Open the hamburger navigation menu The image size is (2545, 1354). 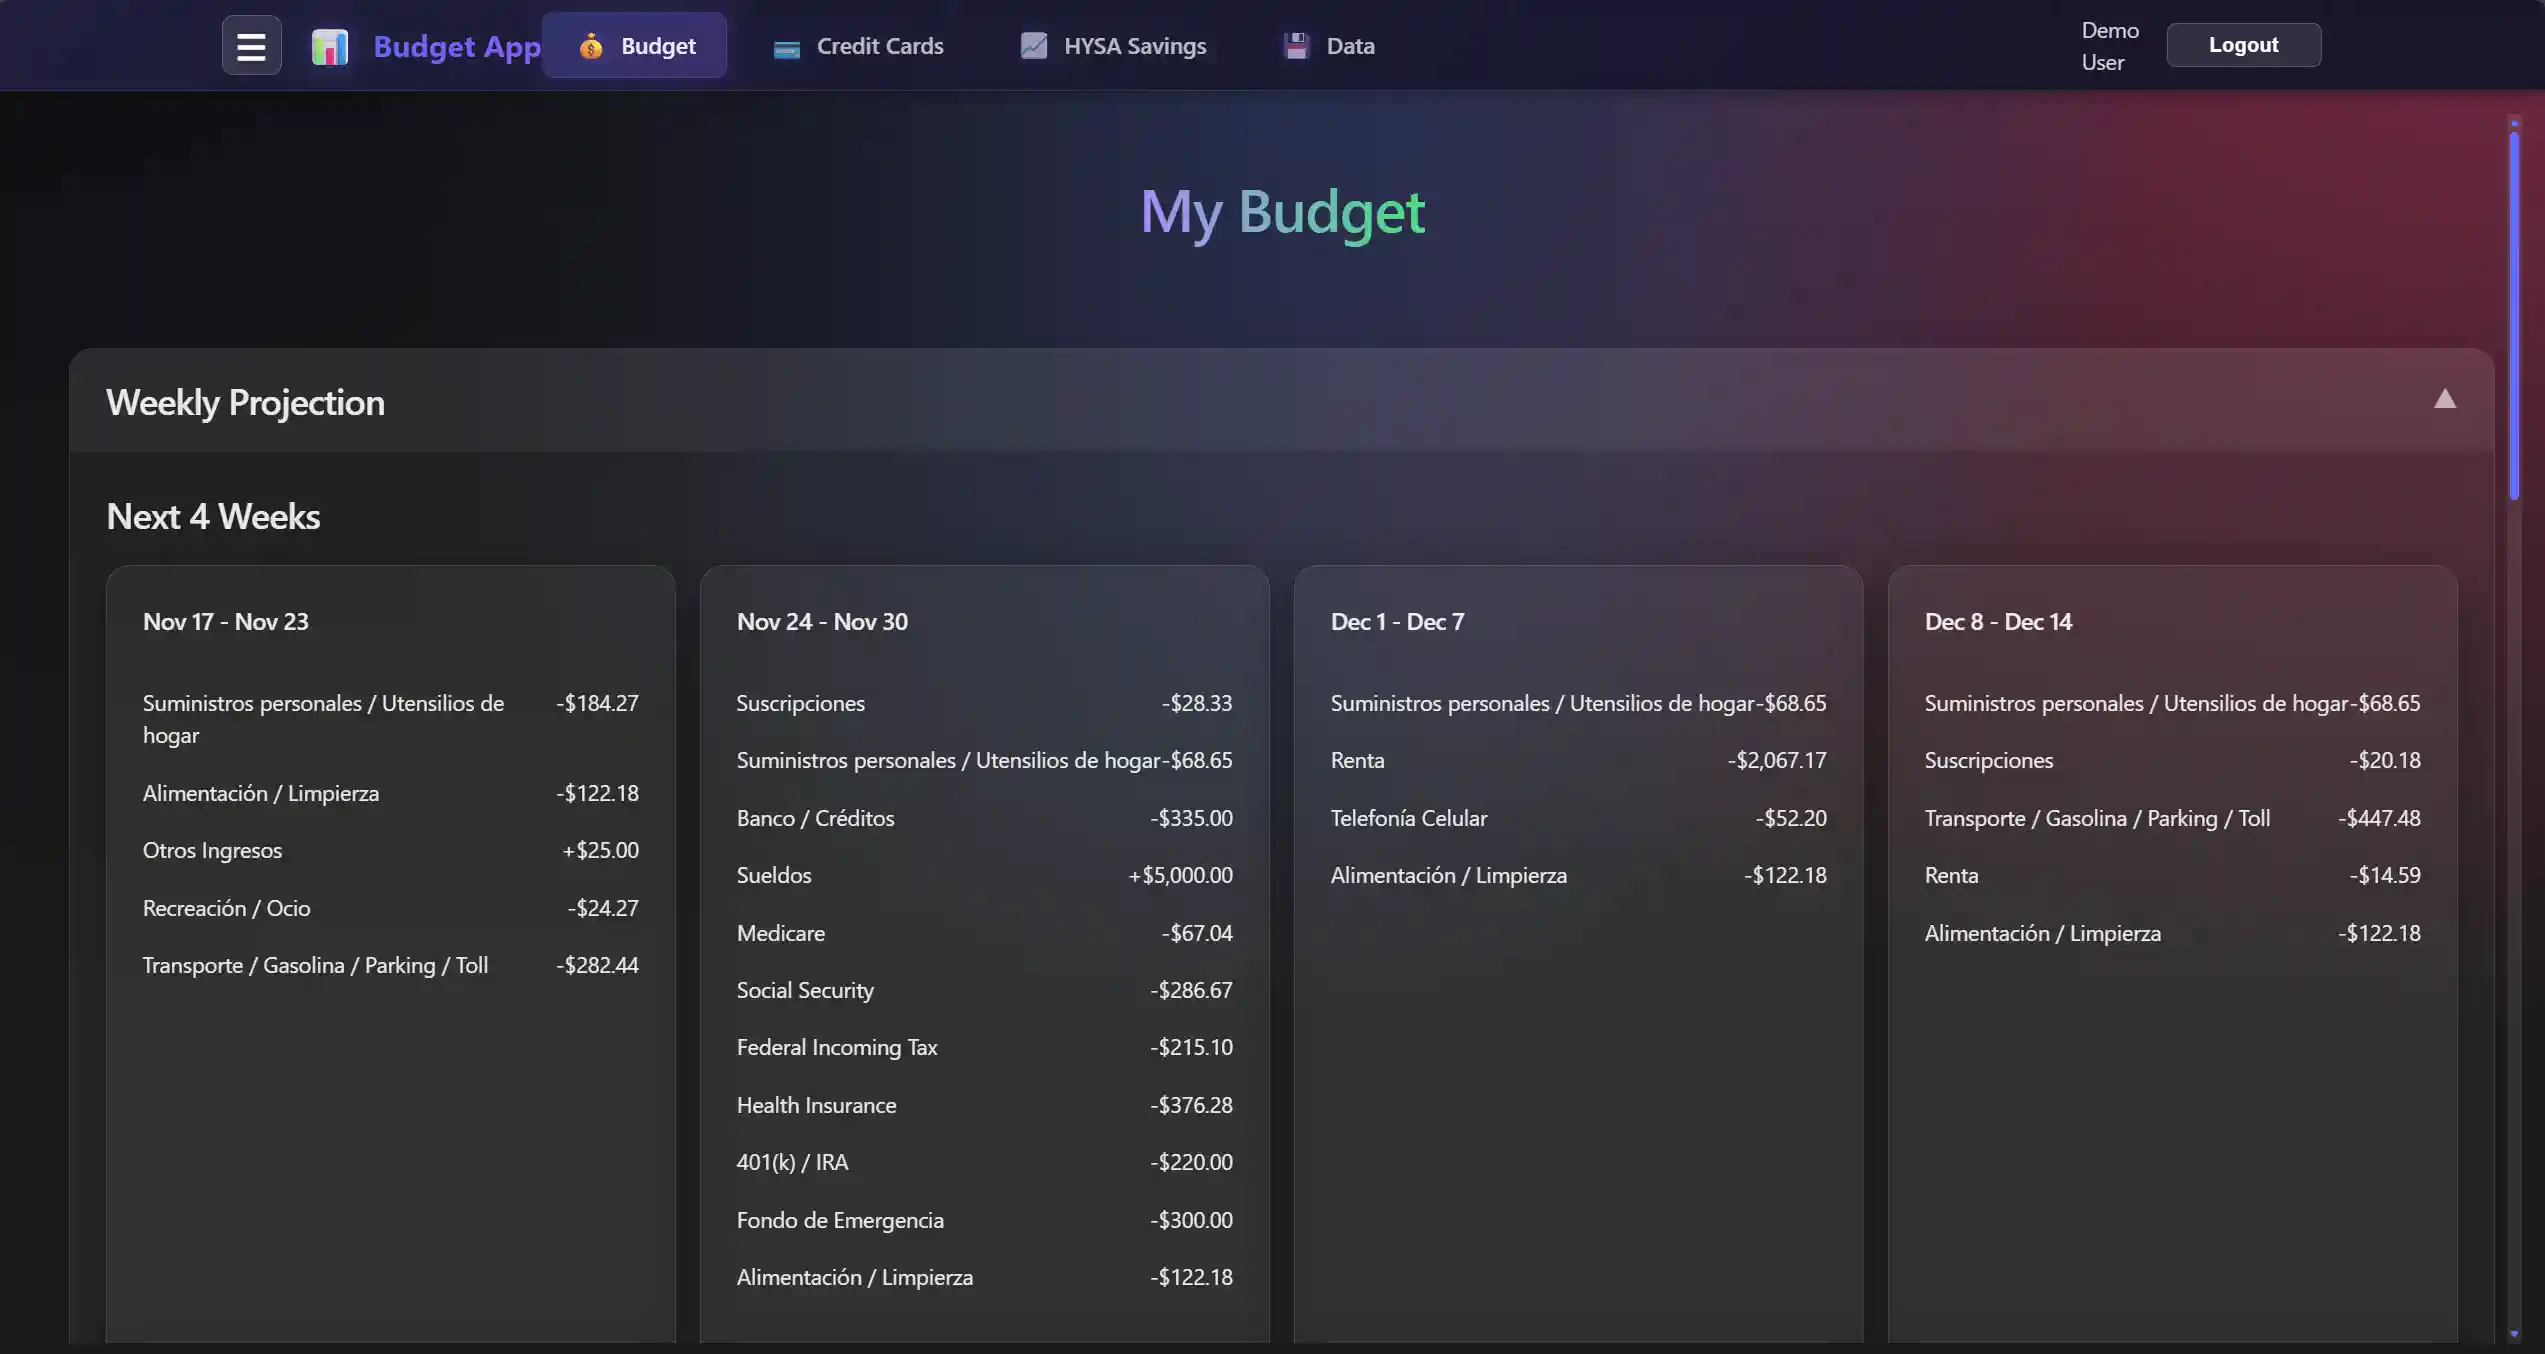(x=251, y=44)
